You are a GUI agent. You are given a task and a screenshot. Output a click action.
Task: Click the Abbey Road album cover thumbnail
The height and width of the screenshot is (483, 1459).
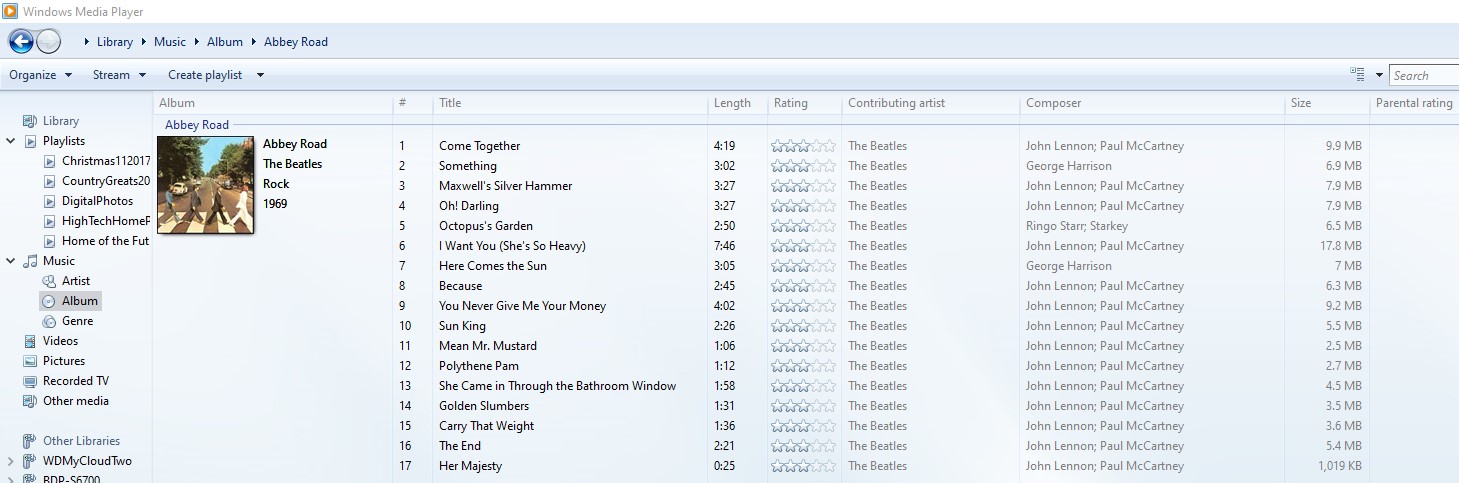click(x=206, y=184)
